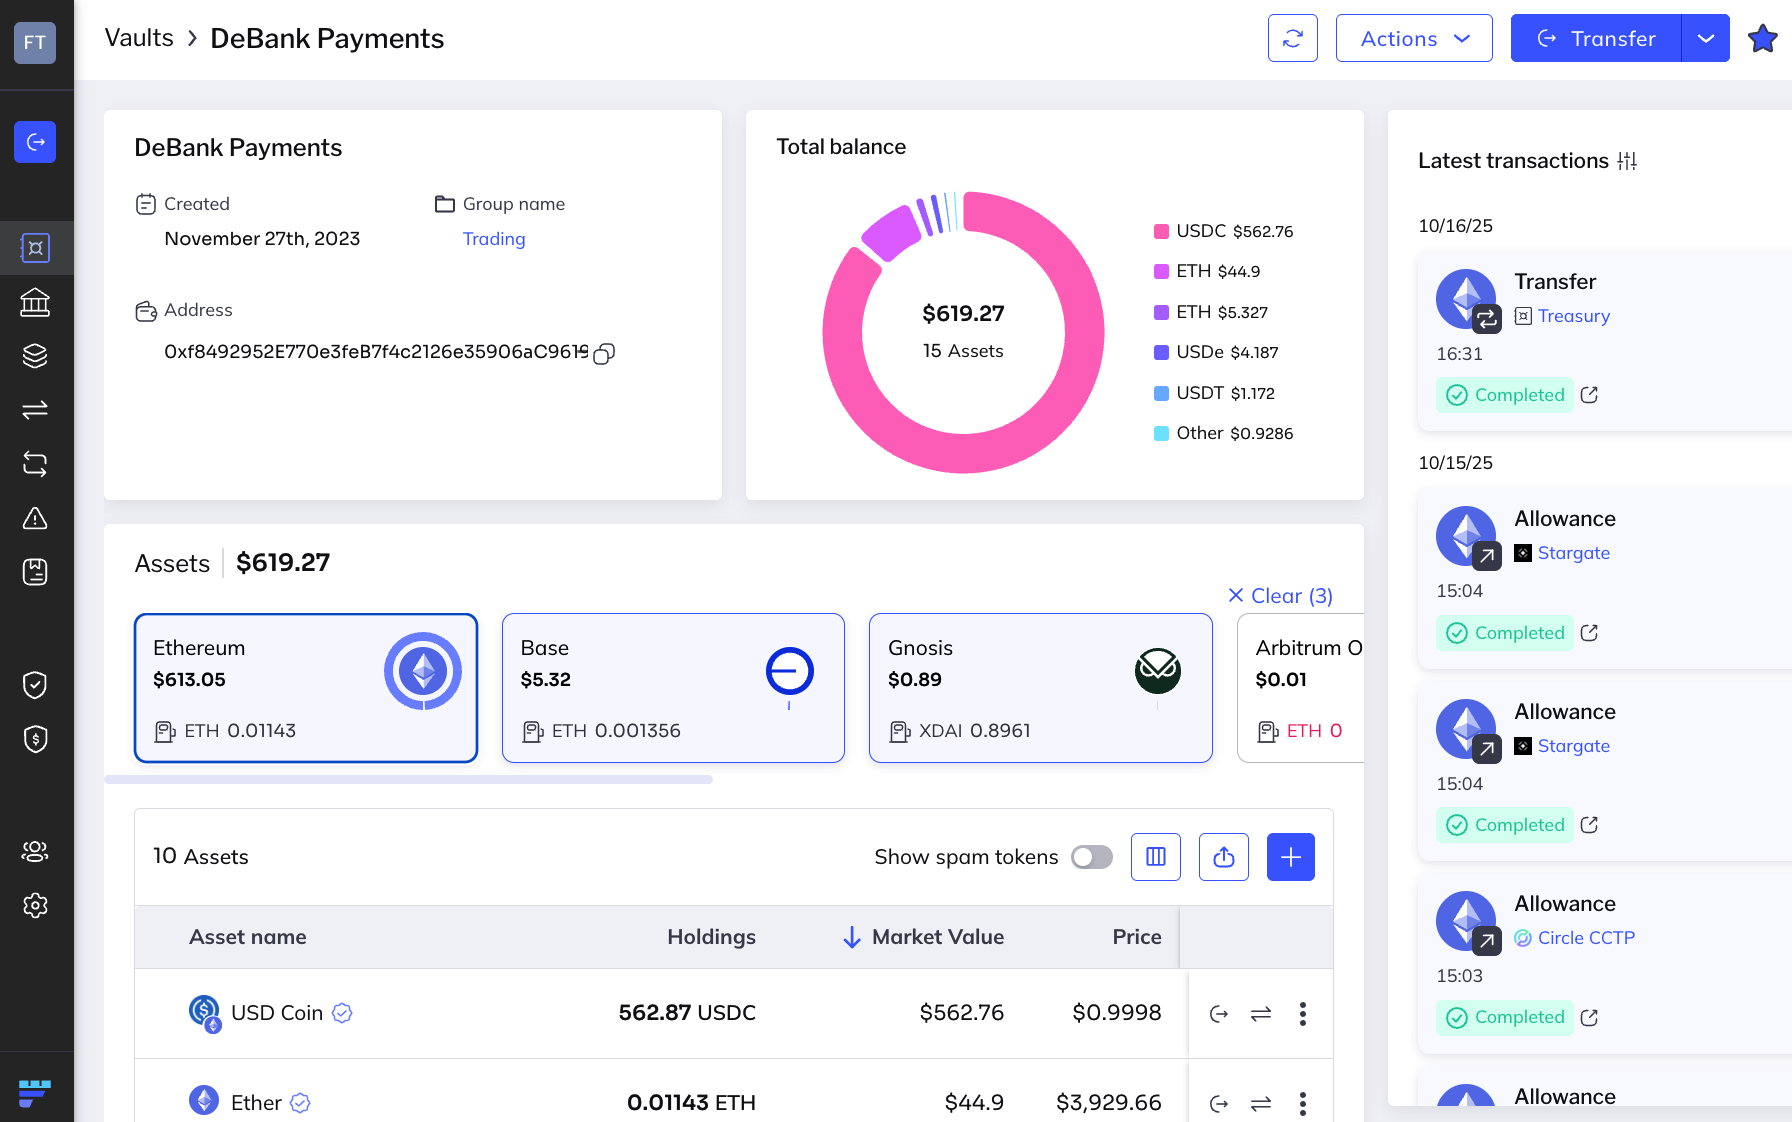Toggle the Base network filter card
Image resolution: width=1792 pixels, height=1122 pixels.
[673, 688]
